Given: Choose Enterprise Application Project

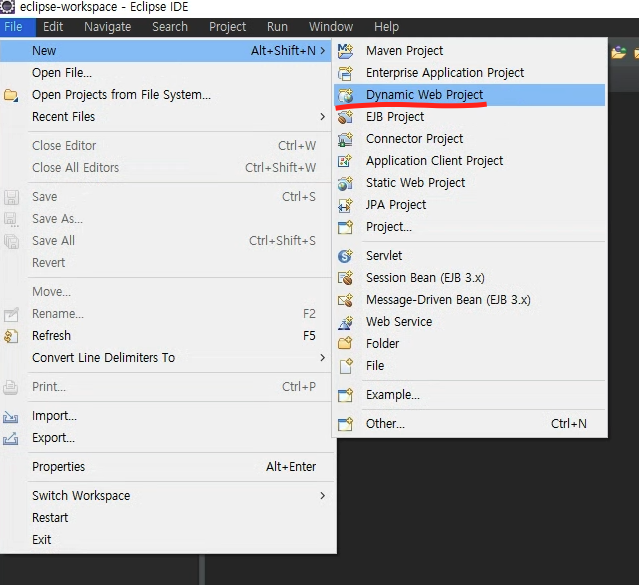Looking at the screenshot, I should click(x=469, y=73).
